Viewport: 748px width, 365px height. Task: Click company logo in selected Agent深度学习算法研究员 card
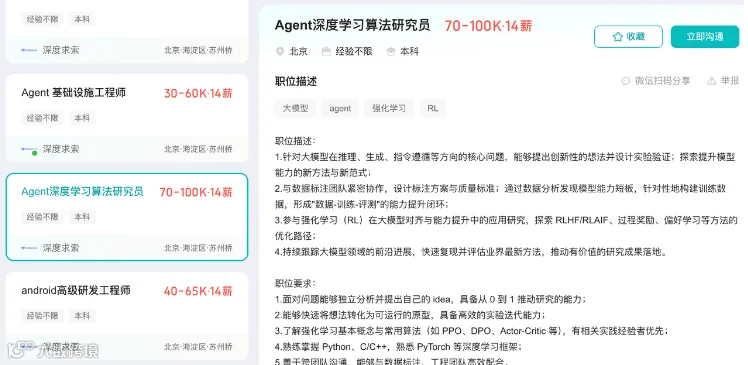29,248
